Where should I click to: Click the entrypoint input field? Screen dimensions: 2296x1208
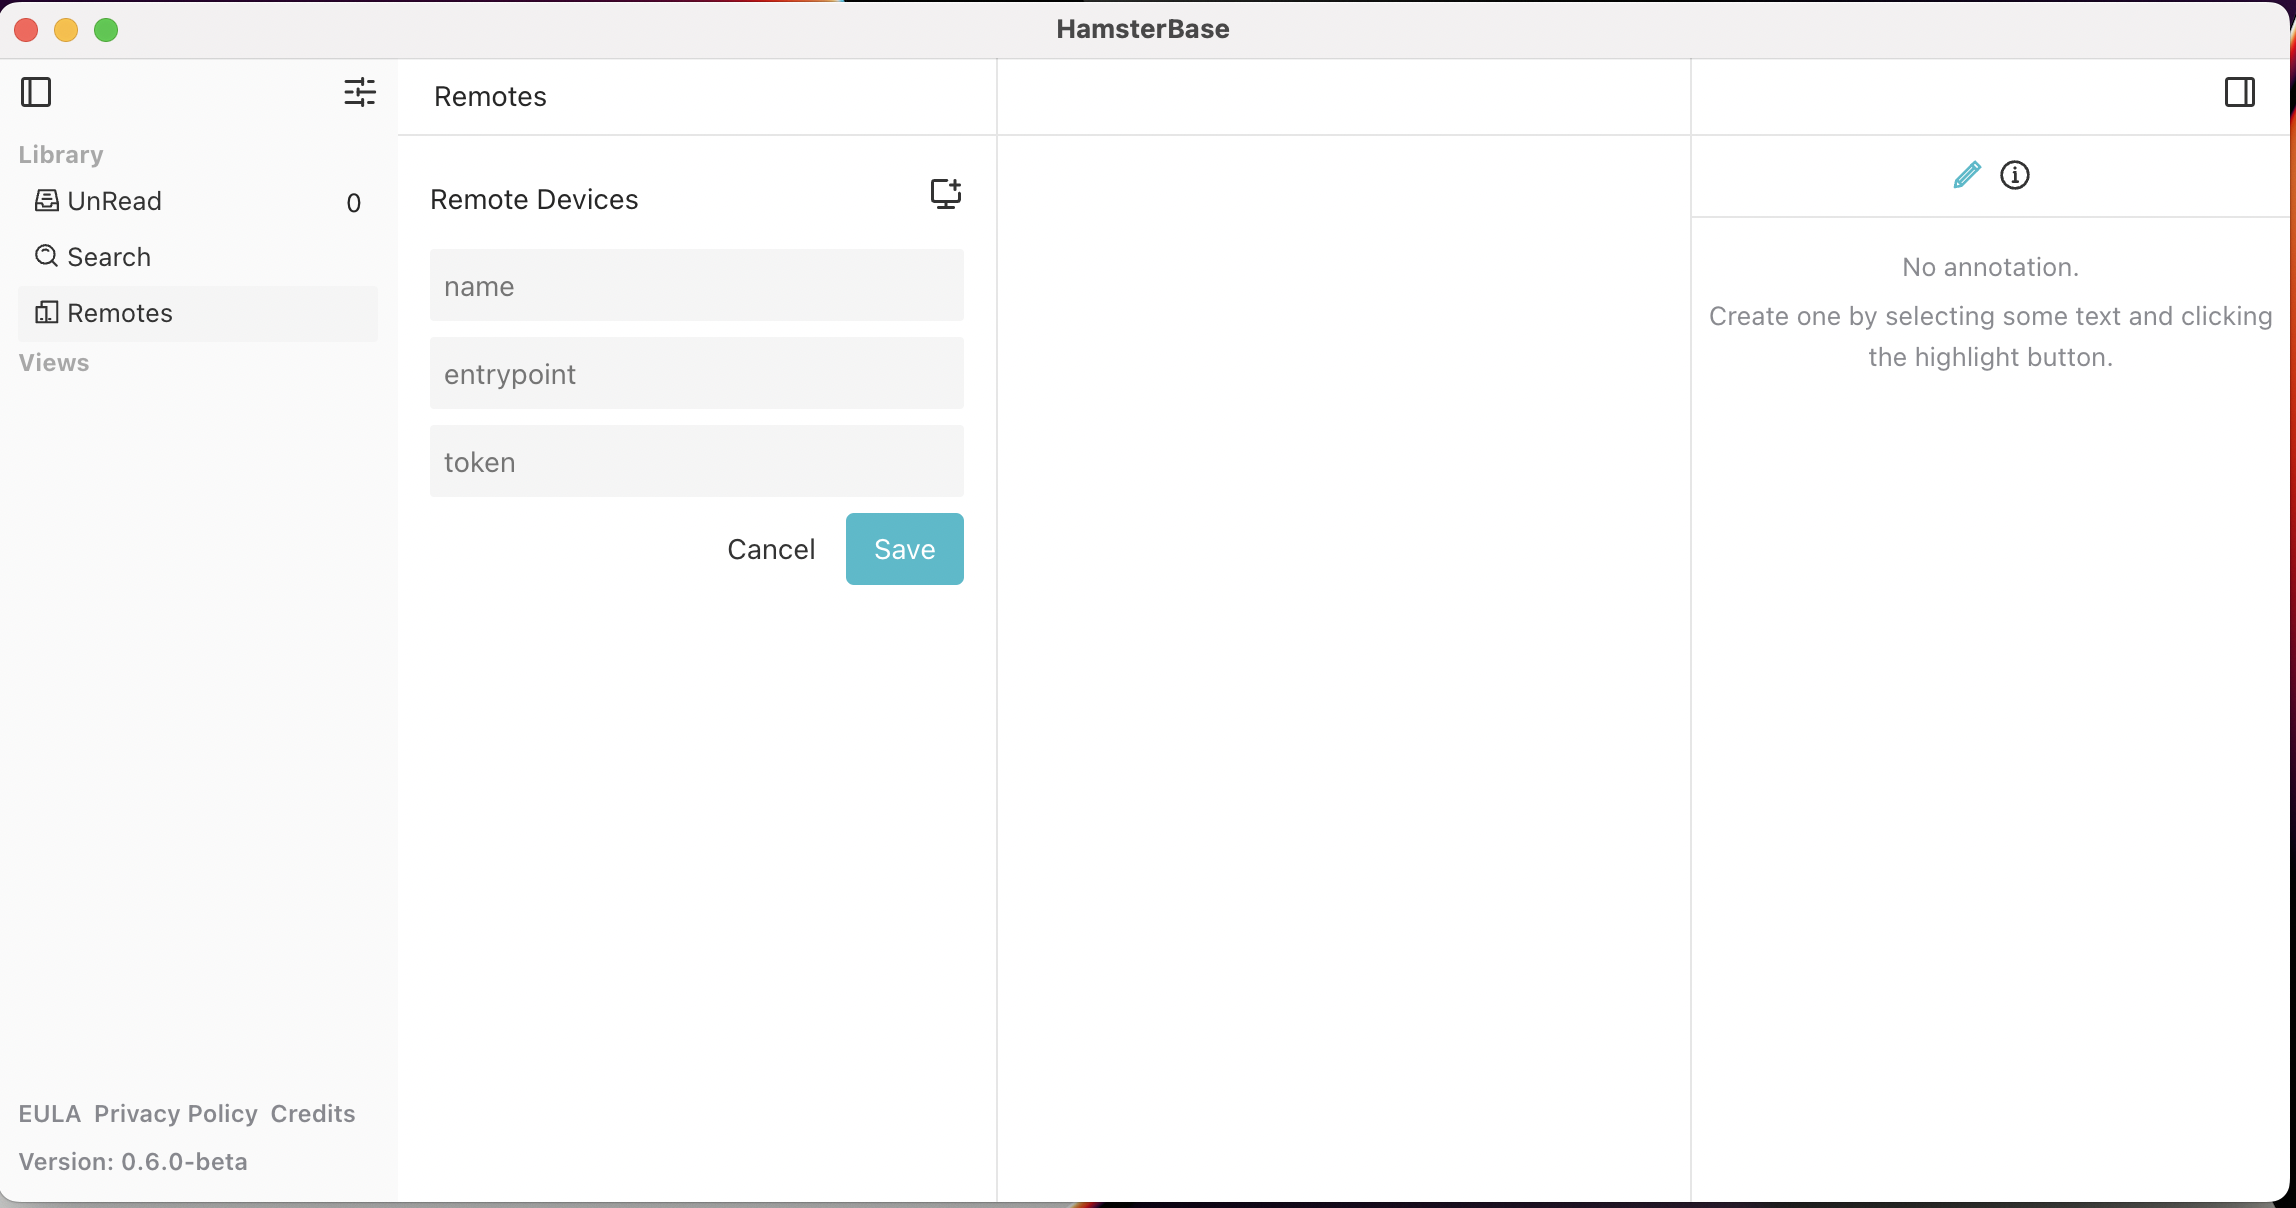tap(695, 373)
